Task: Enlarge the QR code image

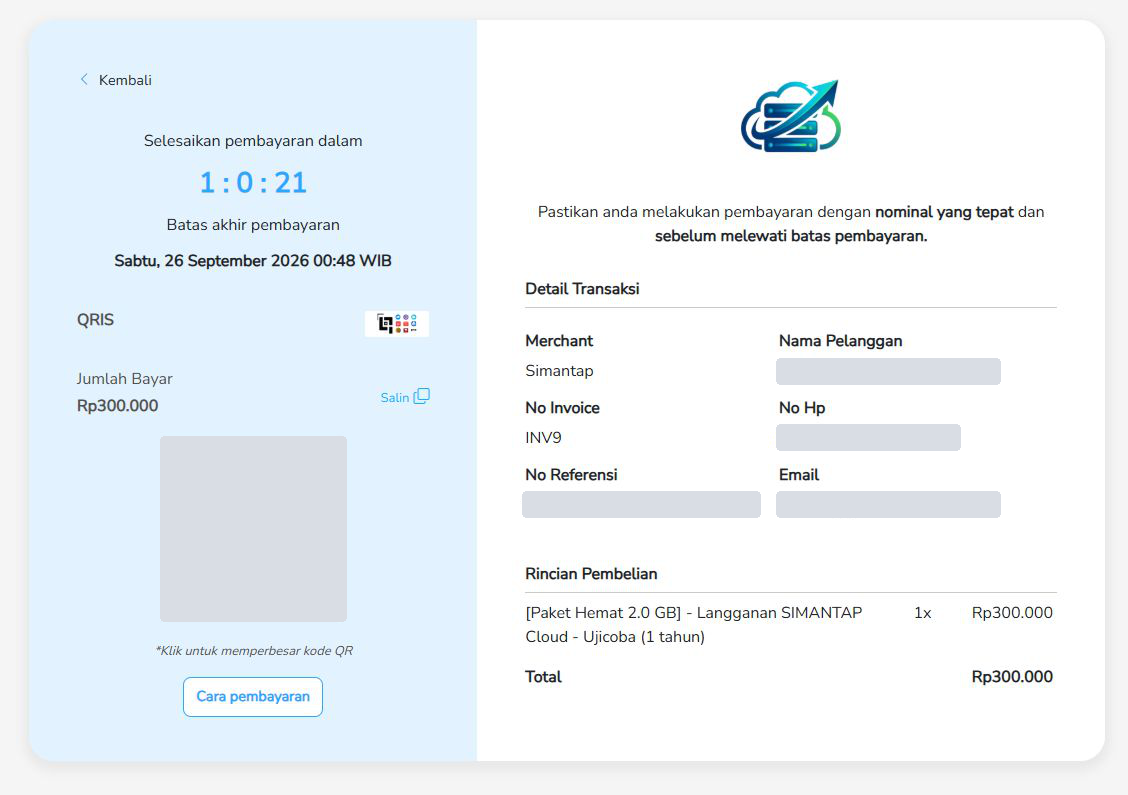Action: pos(253,529)
